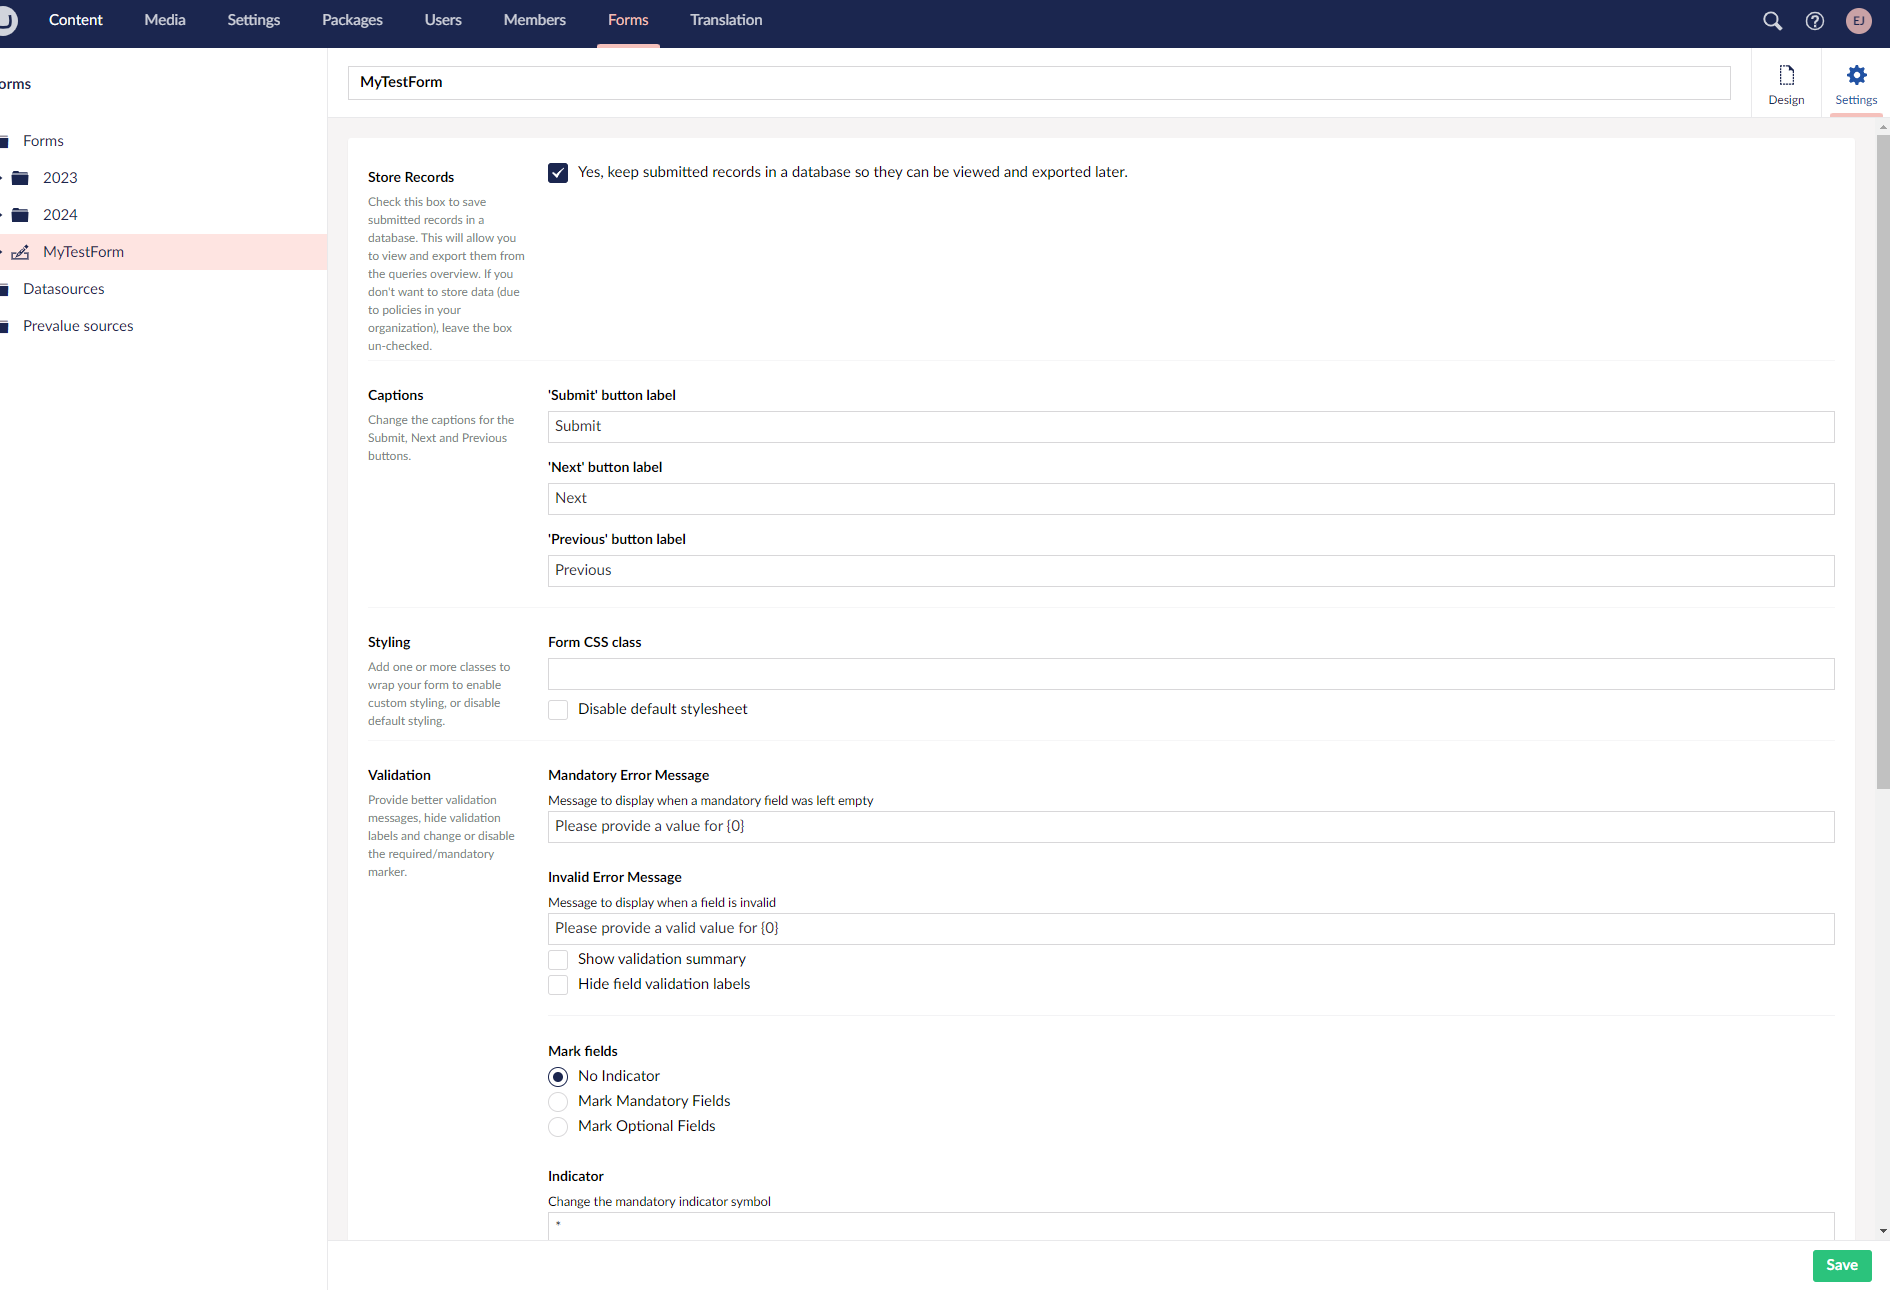
Task: Open the Forms section tab
Action: [628, 20]
